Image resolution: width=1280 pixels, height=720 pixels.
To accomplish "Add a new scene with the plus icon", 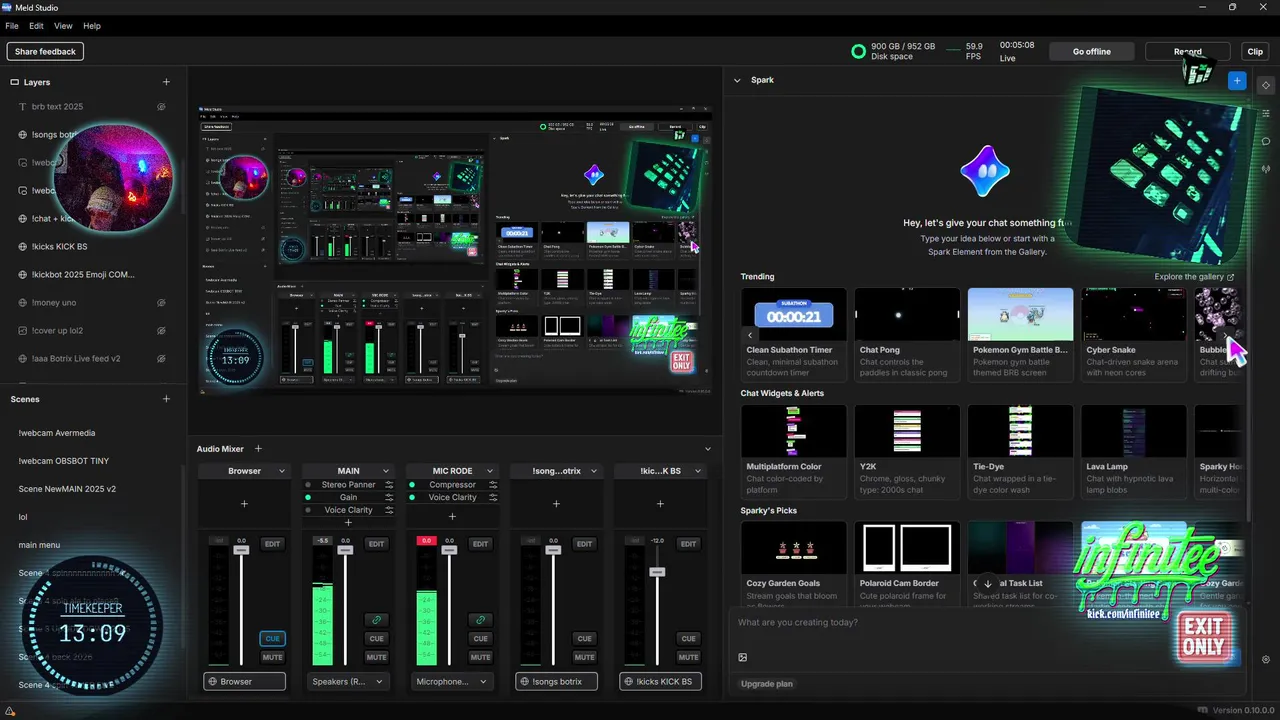I will pos(166,399).
